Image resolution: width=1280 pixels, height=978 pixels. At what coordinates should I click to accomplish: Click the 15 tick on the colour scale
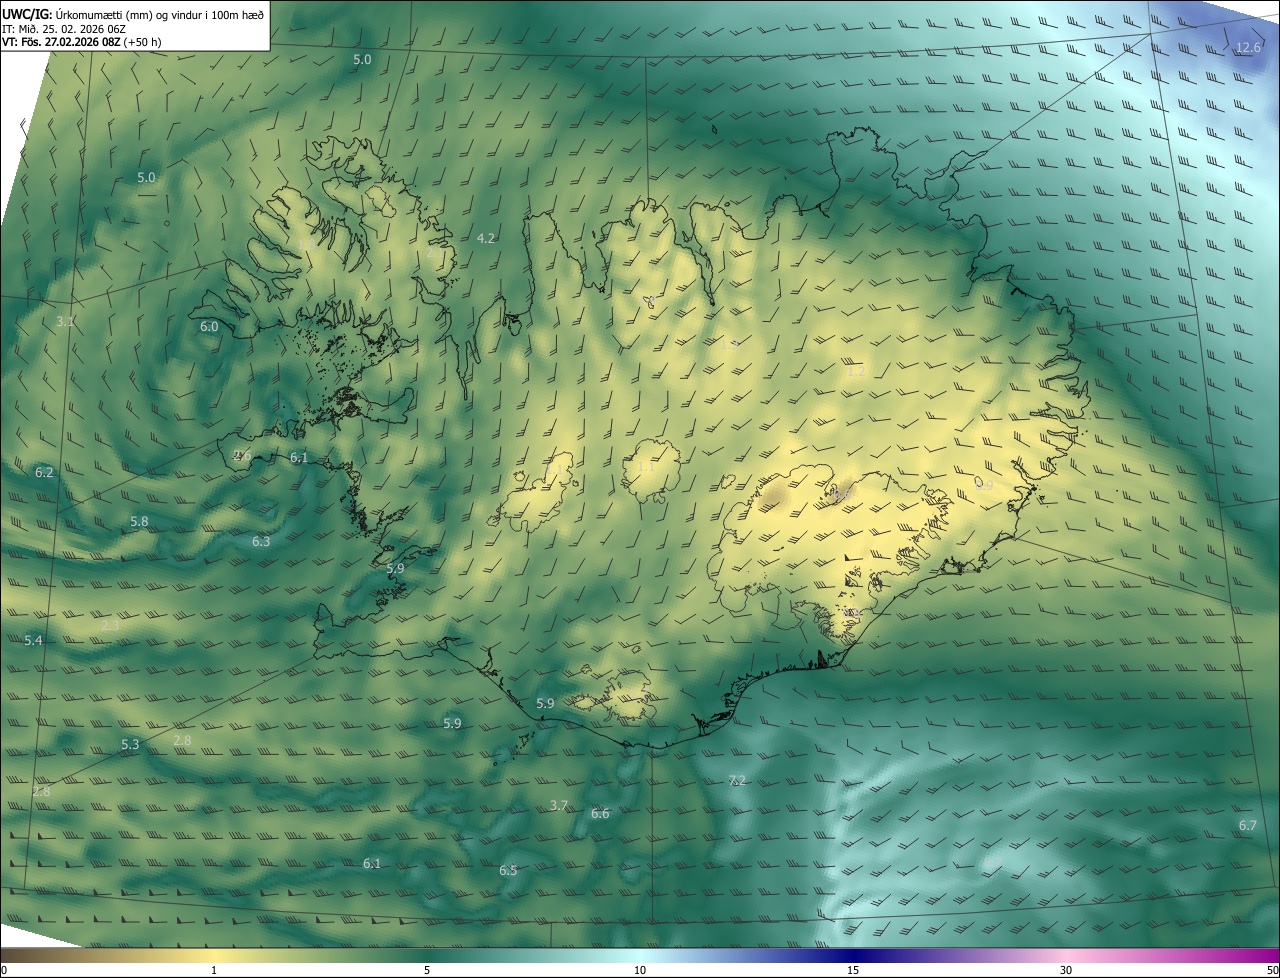(x=853, y=970)
